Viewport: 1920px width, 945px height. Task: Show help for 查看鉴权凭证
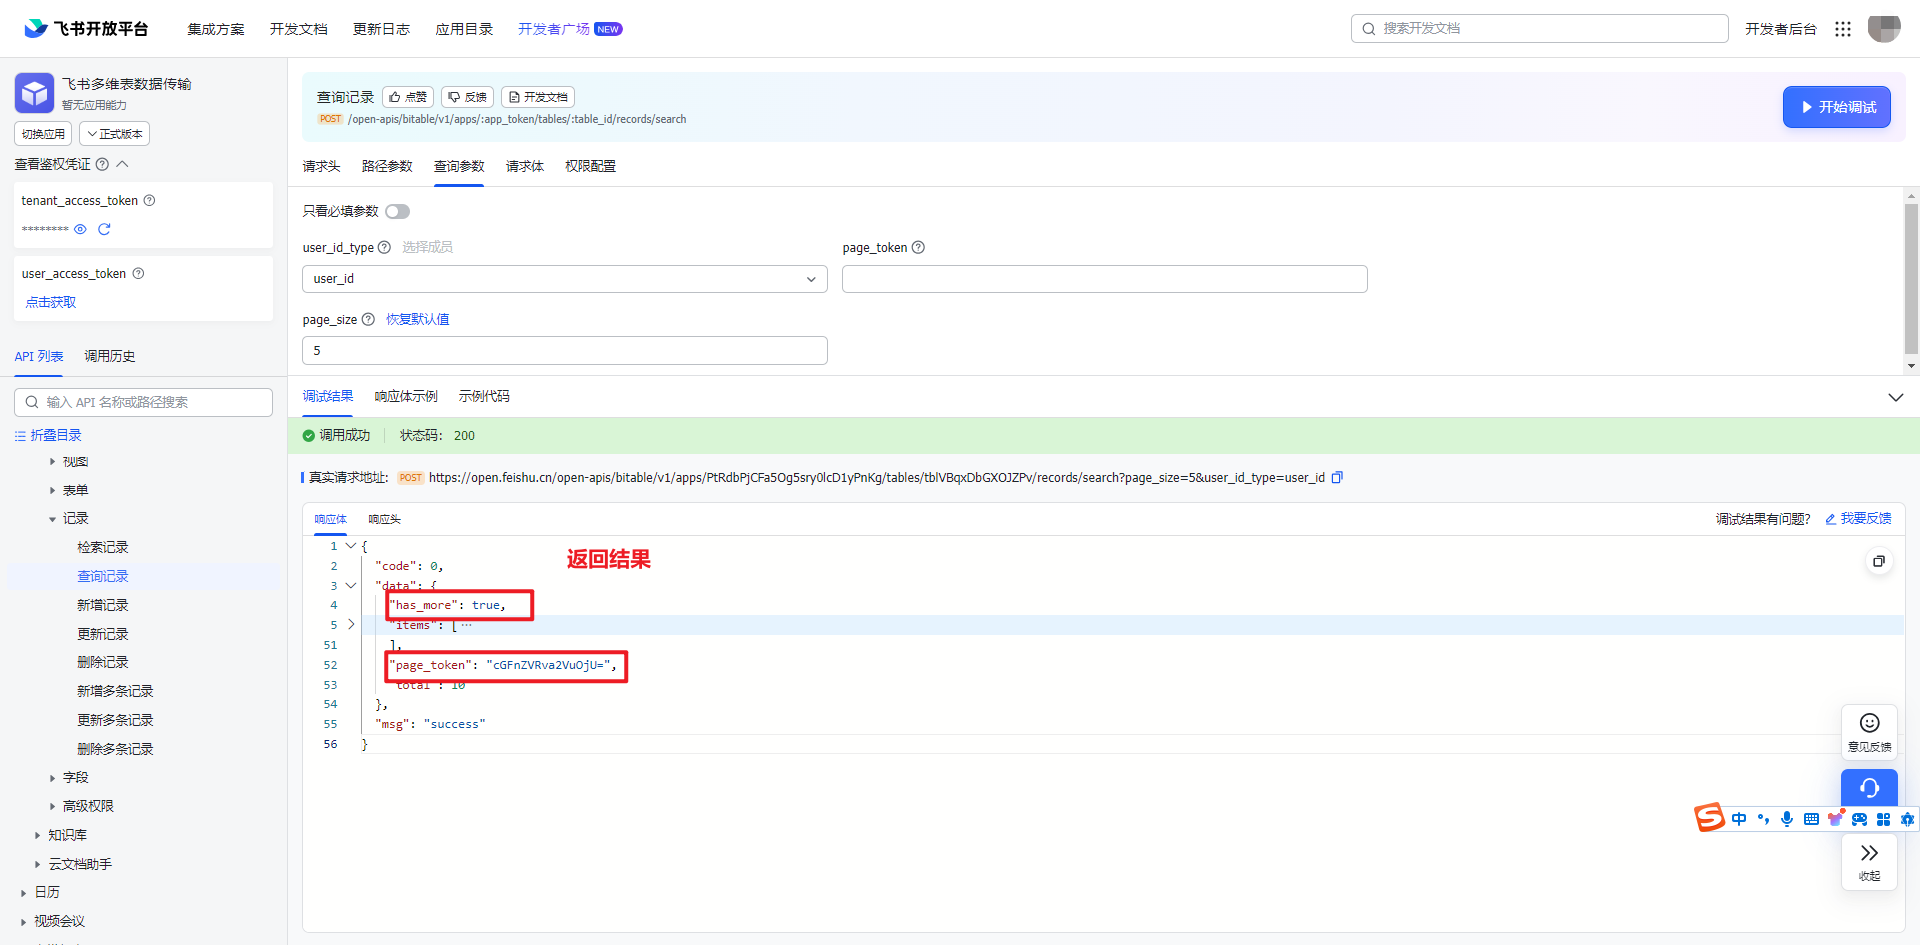coord(102,164)
